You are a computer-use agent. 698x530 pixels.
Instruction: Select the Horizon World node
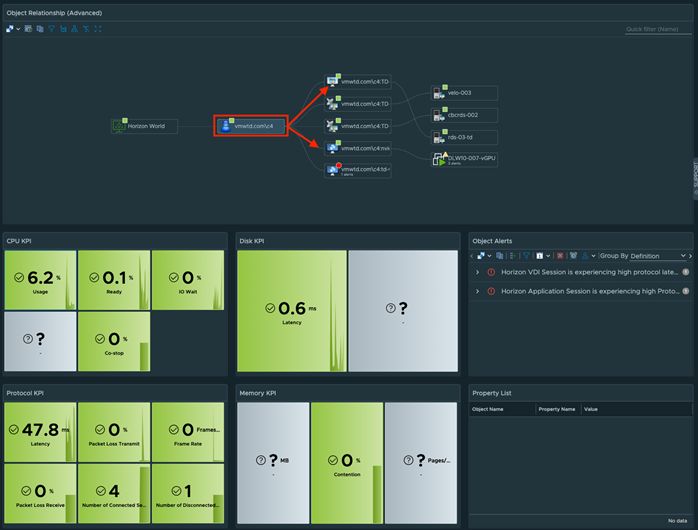pyautogui.click(x=144, y=126)
